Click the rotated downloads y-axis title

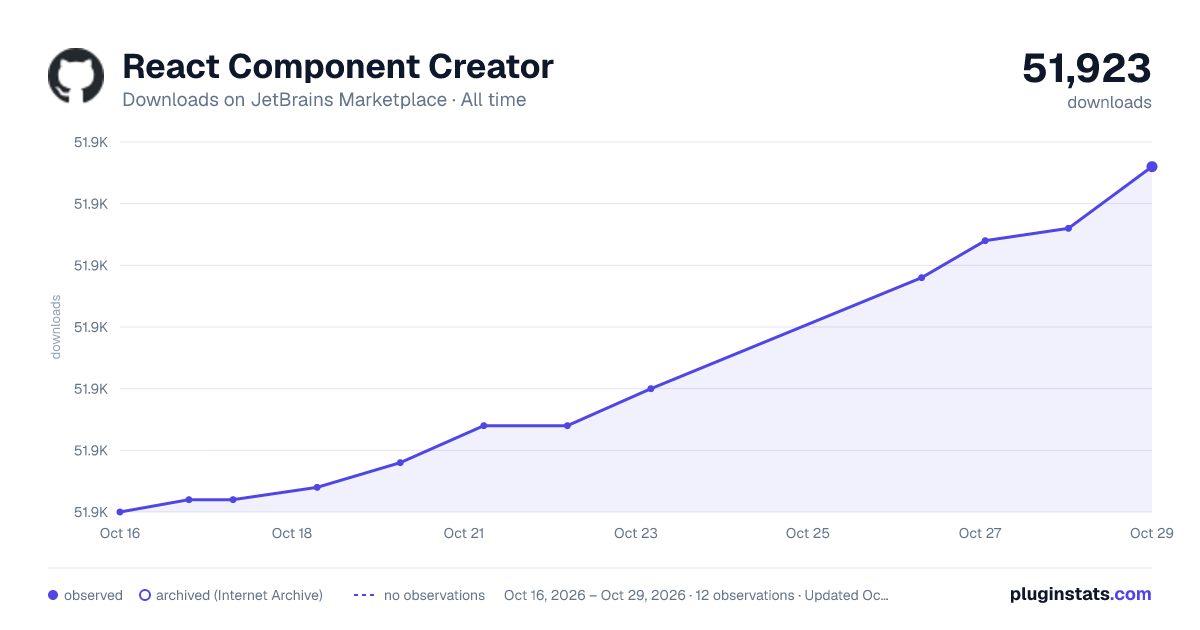(x=56, y=327)
